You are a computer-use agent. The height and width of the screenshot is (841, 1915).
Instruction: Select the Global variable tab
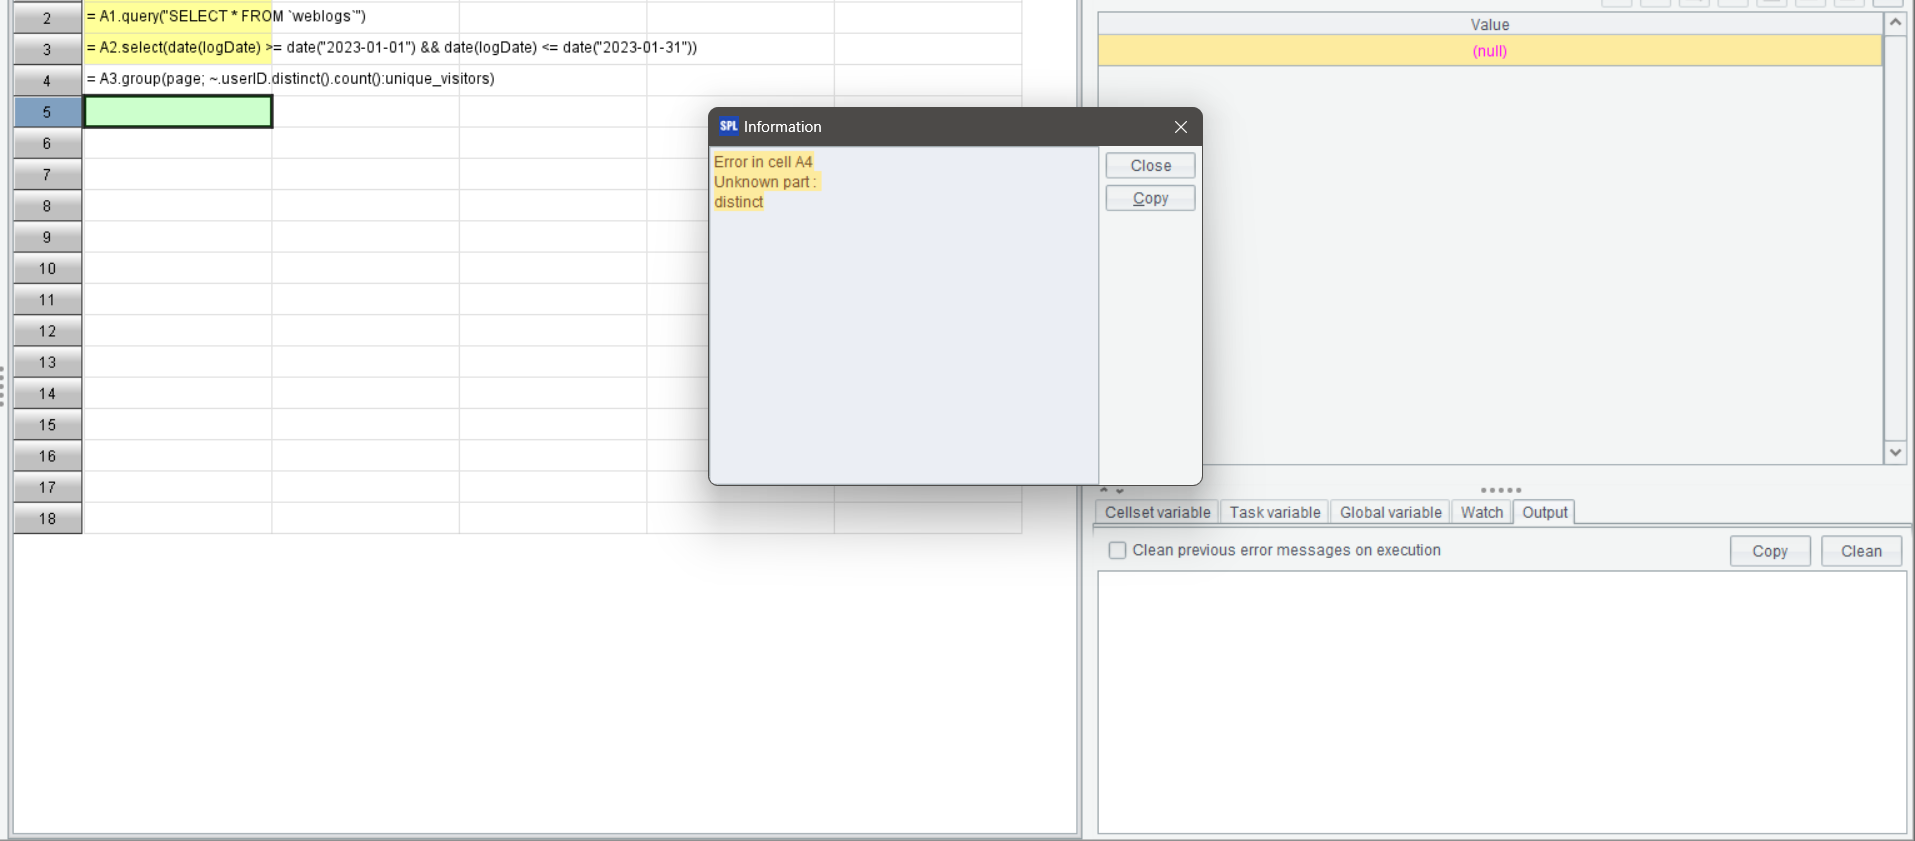click(x=1390, y=512)
